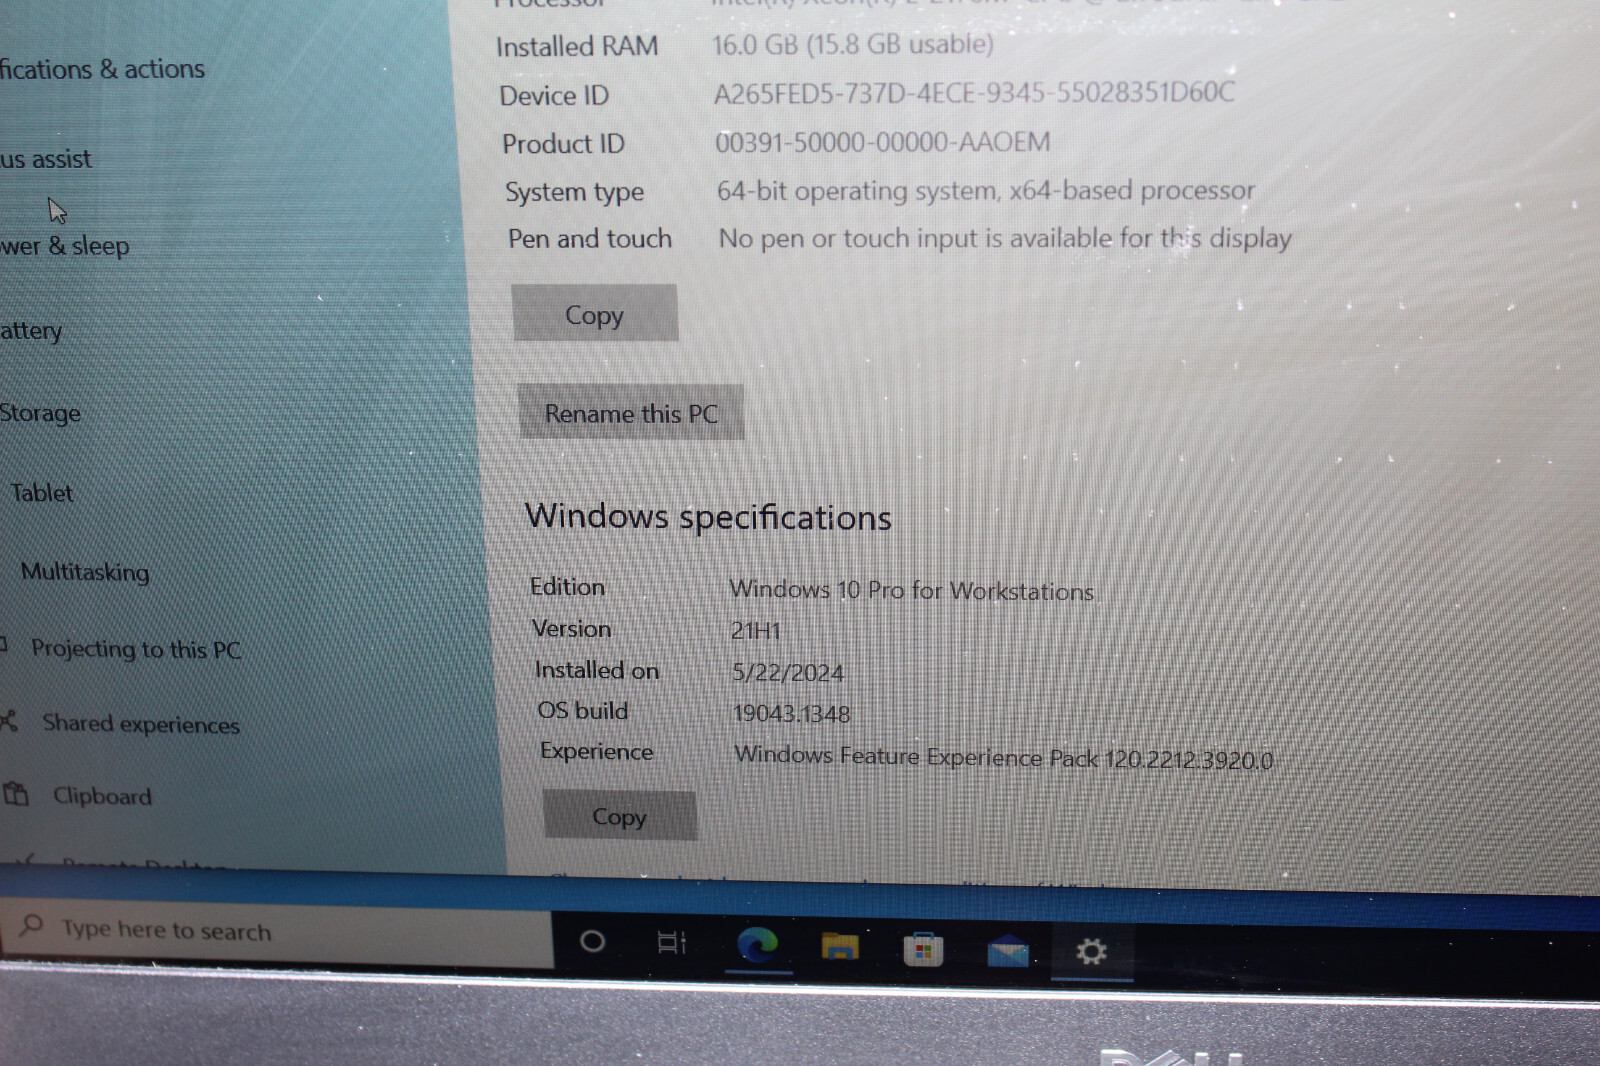Click the Version label

pos(571,628)
